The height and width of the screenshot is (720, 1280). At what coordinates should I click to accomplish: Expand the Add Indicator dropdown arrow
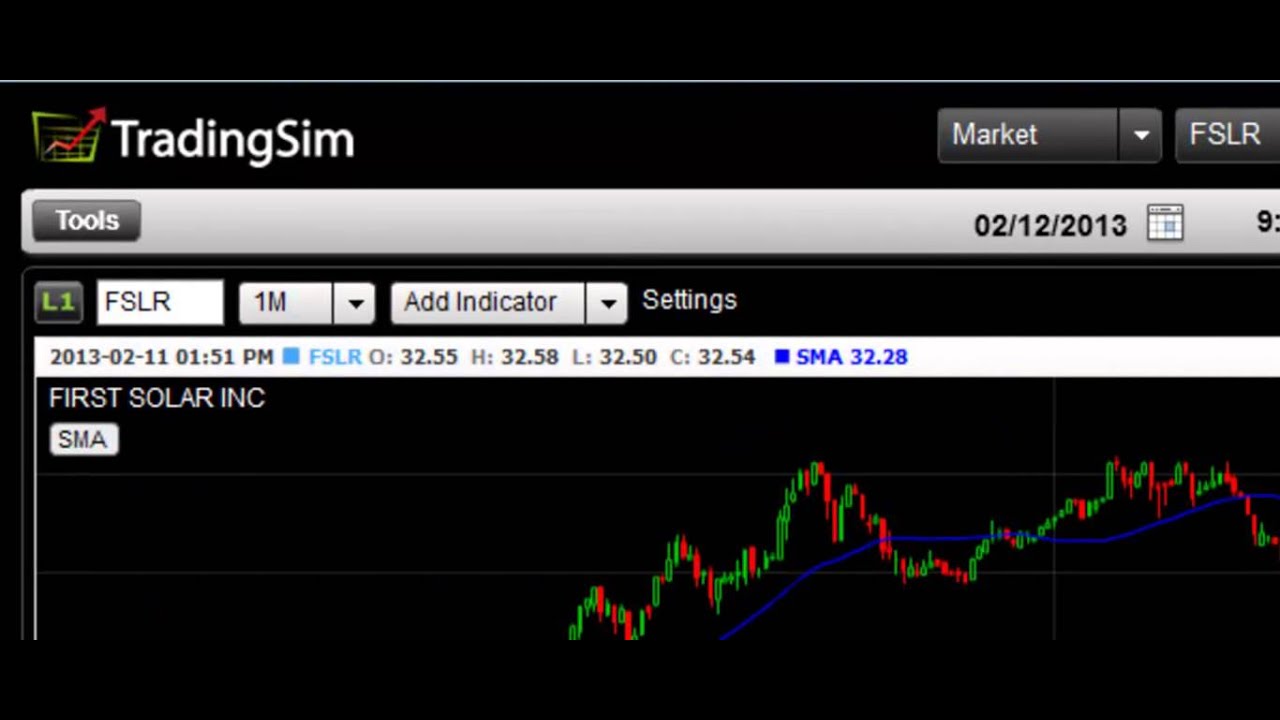click(607, 303)
